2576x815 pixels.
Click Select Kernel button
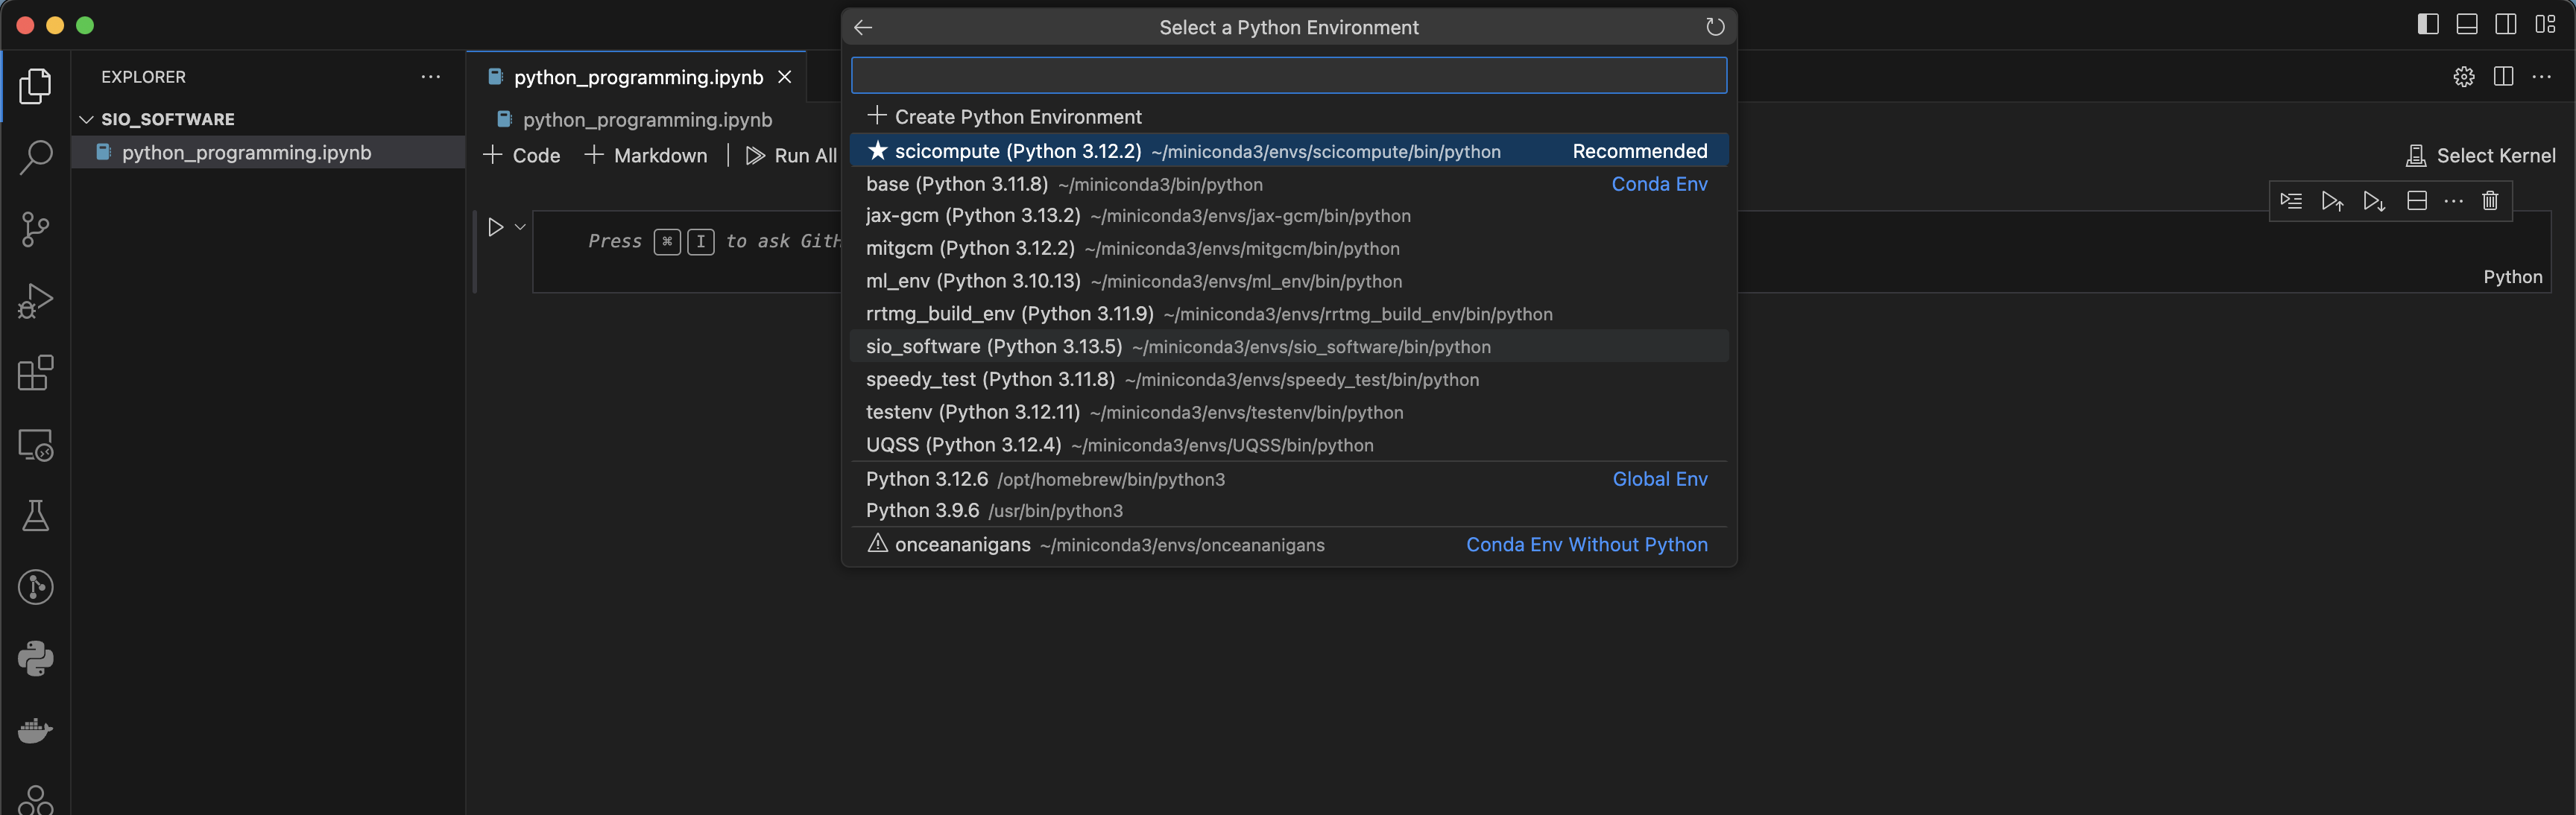point(2481,156)
